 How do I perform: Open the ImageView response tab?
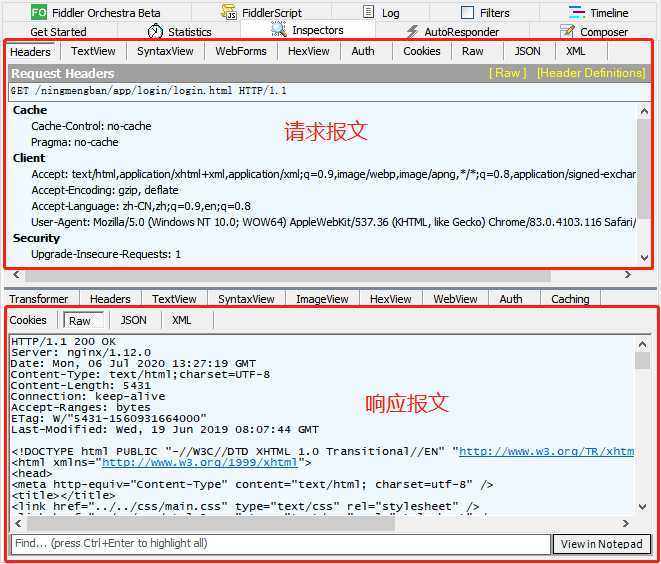tap(322, 299)
